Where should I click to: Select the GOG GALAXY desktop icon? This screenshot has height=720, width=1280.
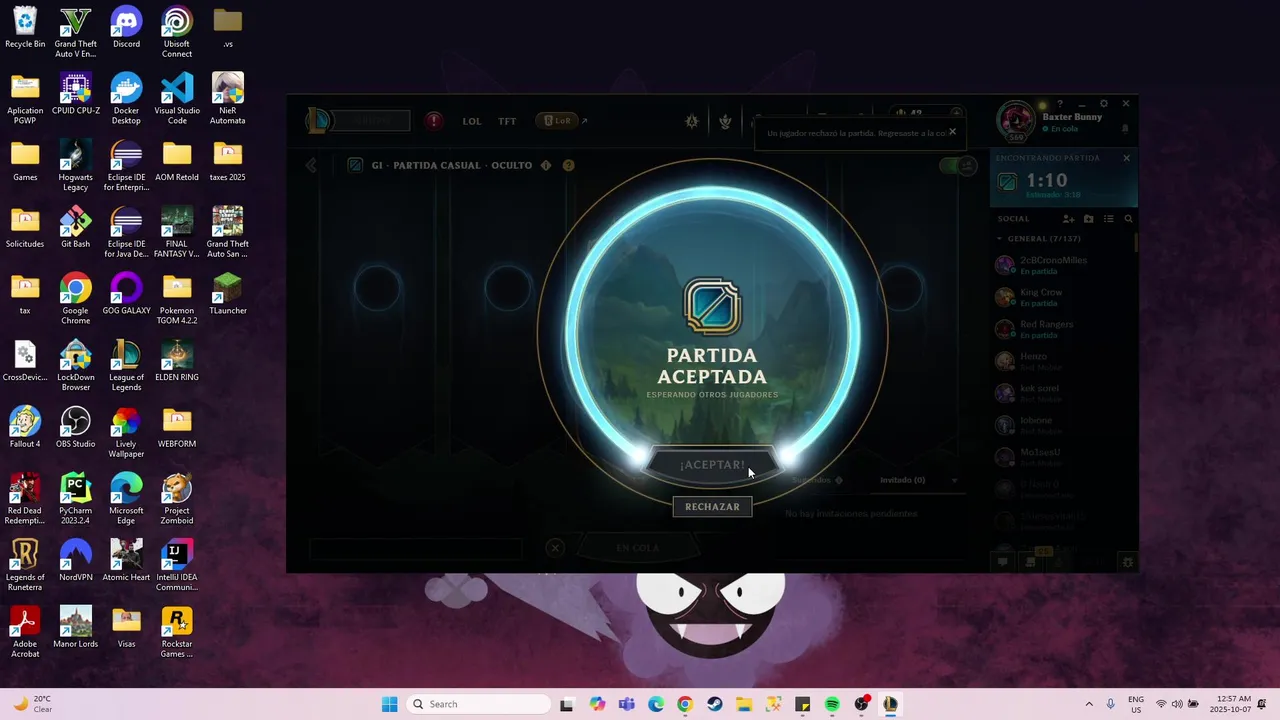coord(126,294)
